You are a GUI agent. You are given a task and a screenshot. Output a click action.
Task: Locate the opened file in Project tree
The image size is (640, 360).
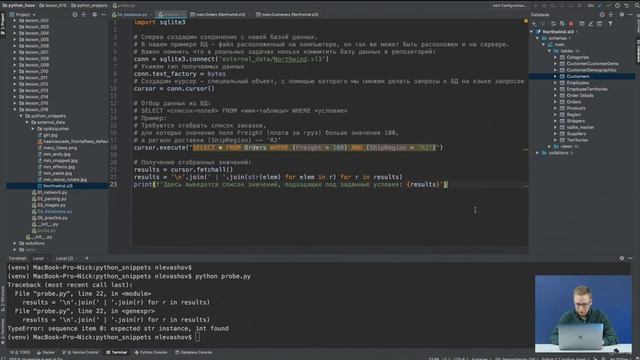[x=75, y=15]
